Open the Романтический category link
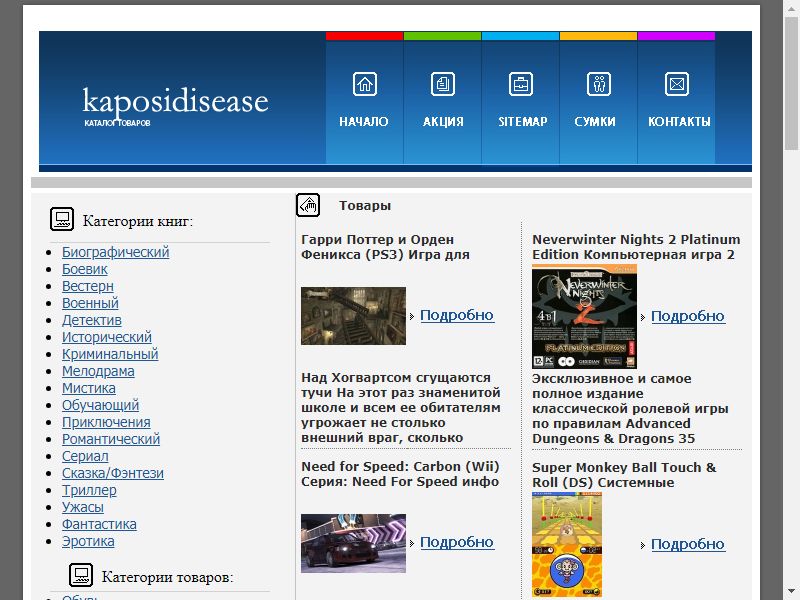Screen dimensions: 800x600 tap(111, 439)
